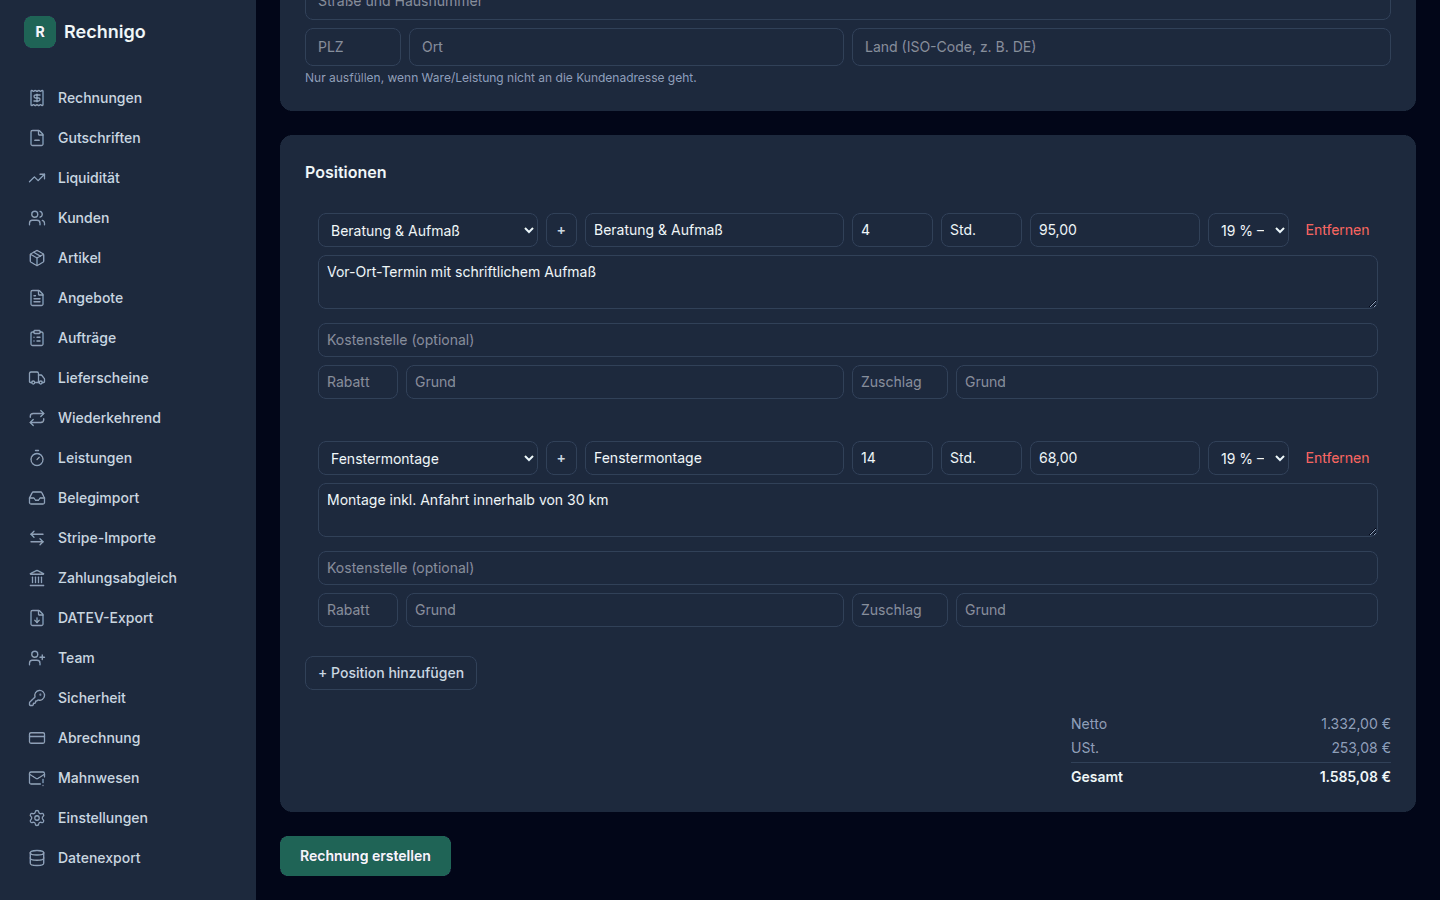The image size is (1440, 900).
Task: Click the Angebote file icon
Action: click(x=37, y=298)
